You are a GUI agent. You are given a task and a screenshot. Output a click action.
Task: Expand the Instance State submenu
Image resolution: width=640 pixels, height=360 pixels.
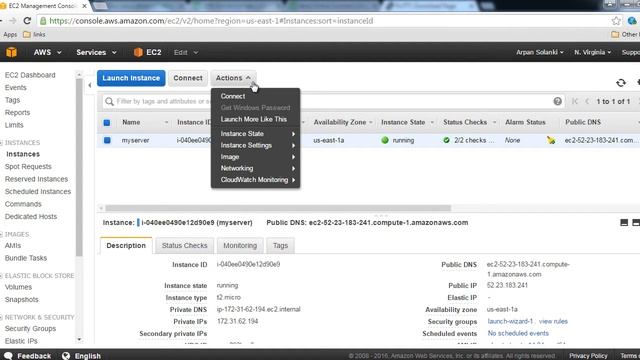(257, 134)
